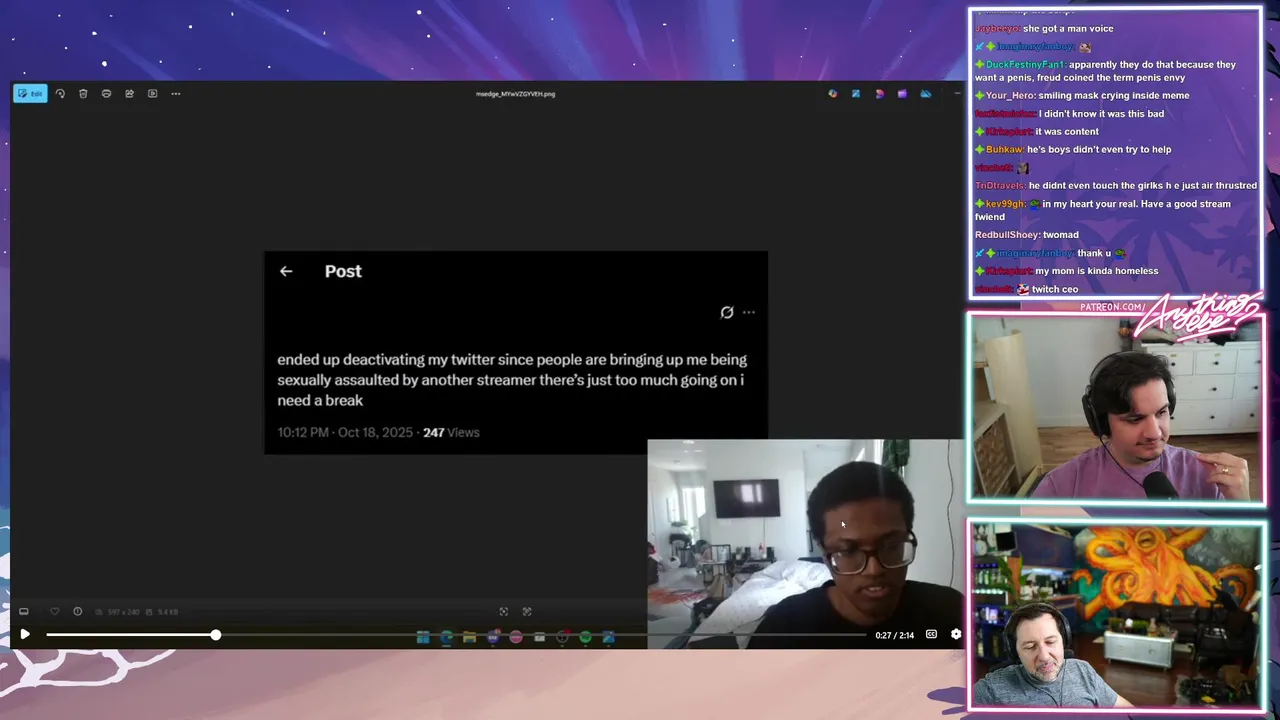This screenshot has width=1280, height=720.
Task: Open the Clipchamp icon in title bar
Action: [879, 94]
